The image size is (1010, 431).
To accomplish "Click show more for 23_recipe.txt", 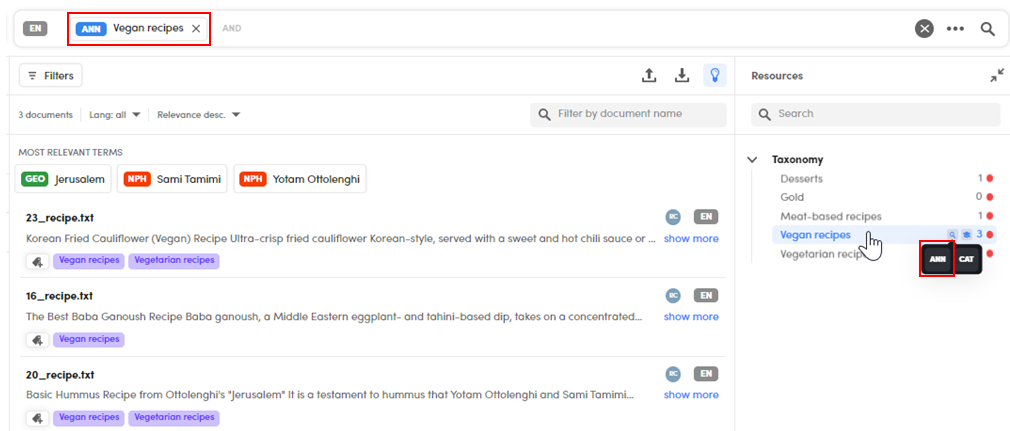I will pyautogui.click(x=691, y=238).
